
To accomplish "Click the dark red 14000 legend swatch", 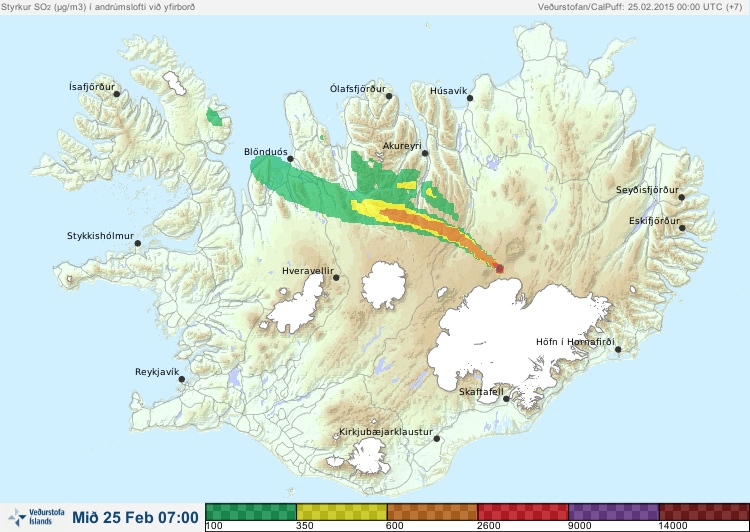I will pos(704,512).
